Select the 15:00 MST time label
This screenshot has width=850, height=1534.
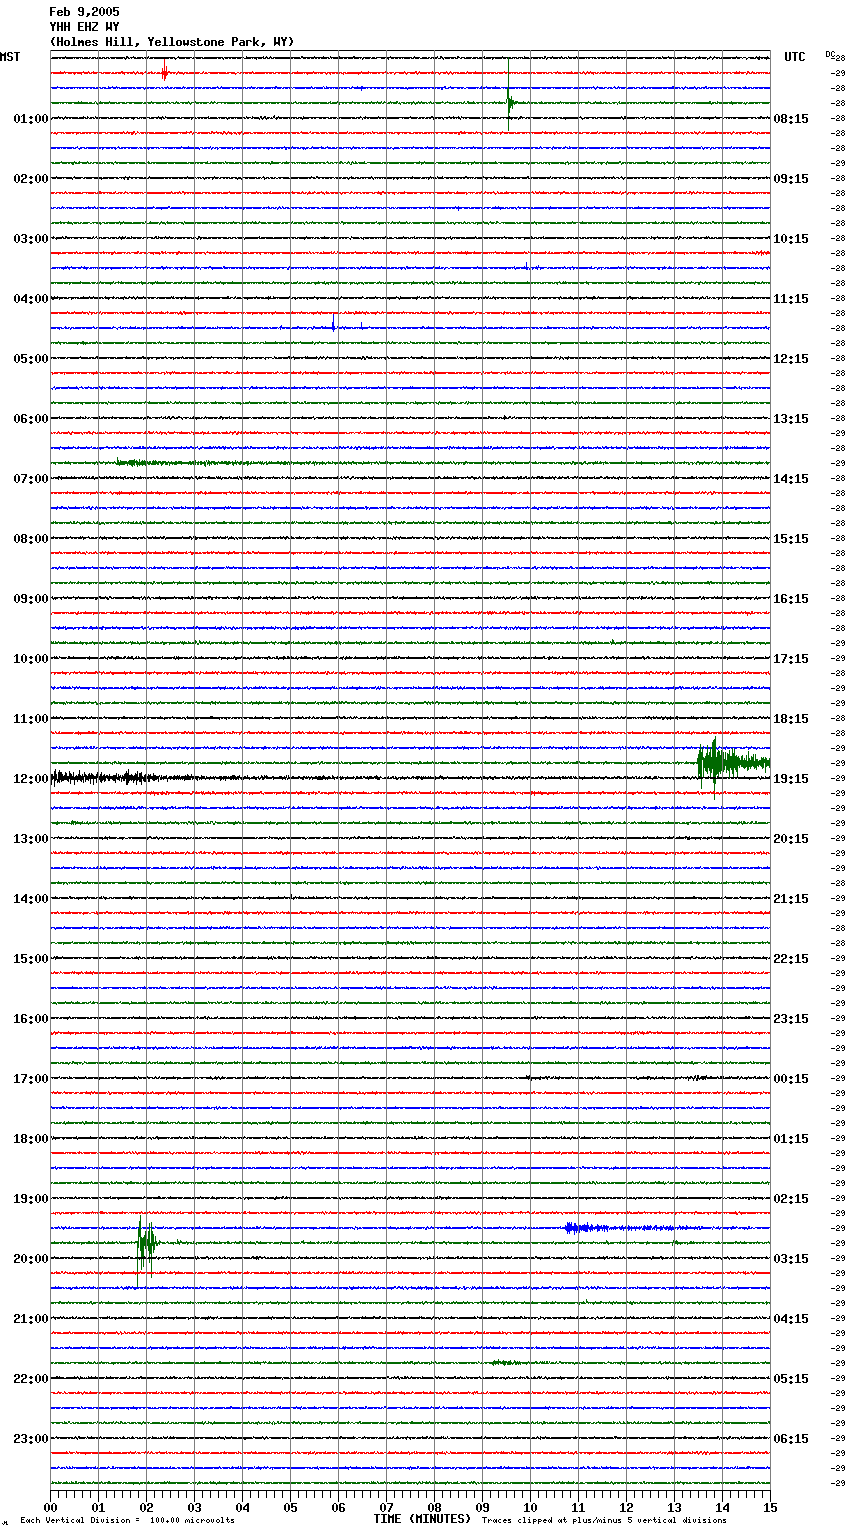tap(30, 959)
